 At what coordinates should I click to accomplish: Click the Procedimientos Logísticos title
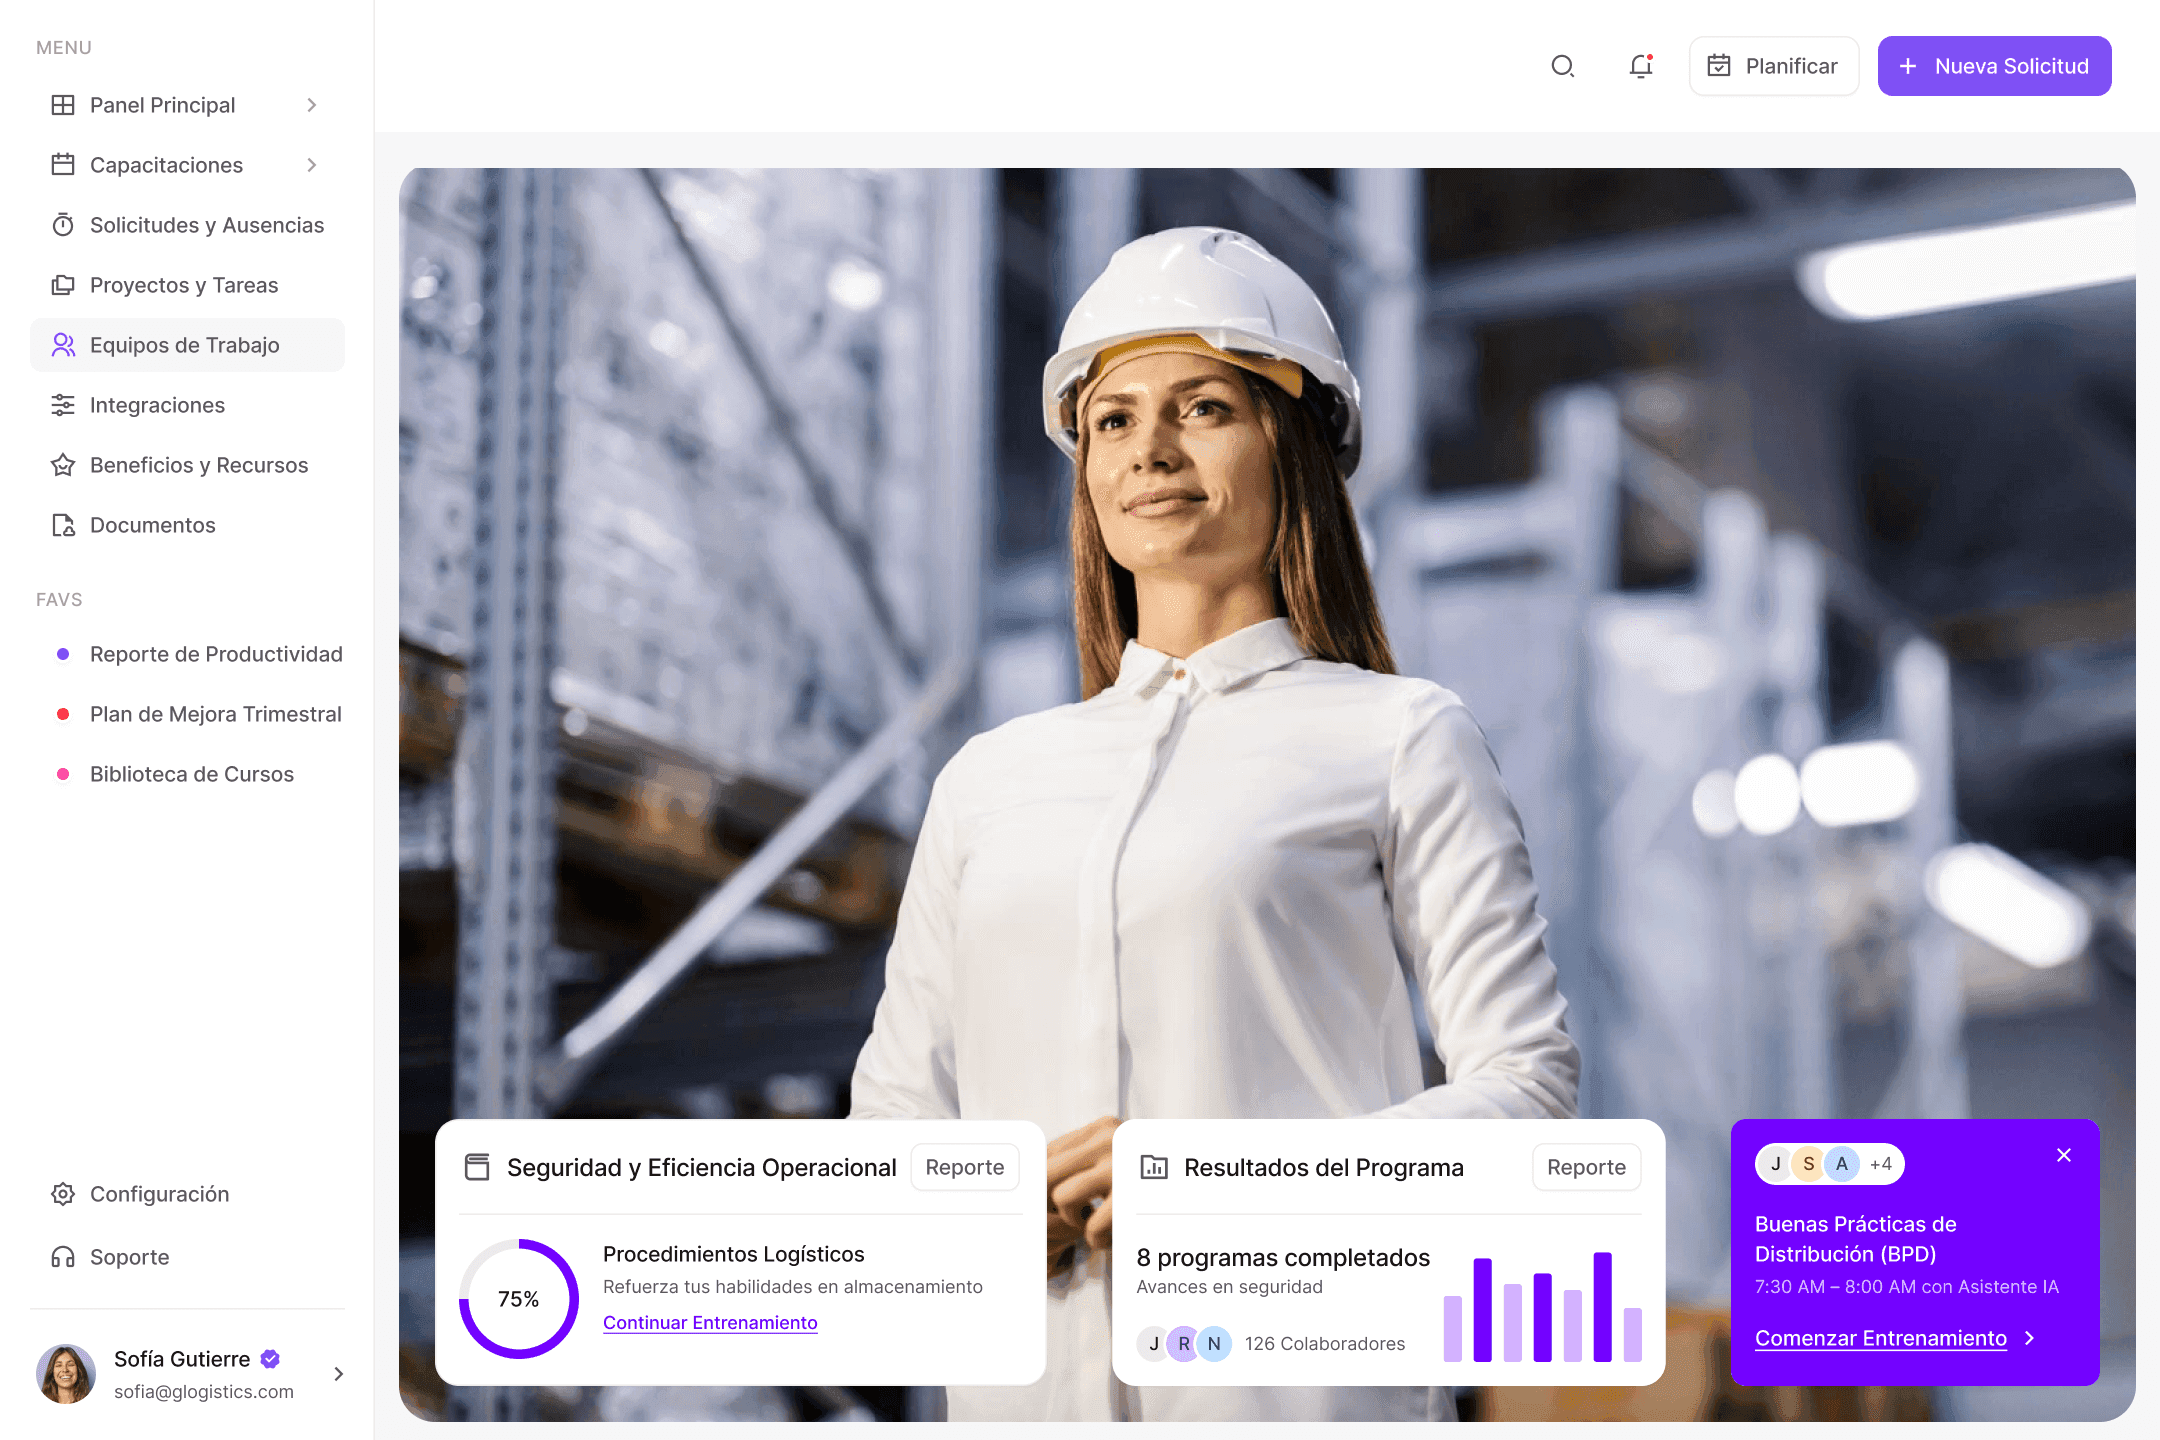pos(734,1254)
